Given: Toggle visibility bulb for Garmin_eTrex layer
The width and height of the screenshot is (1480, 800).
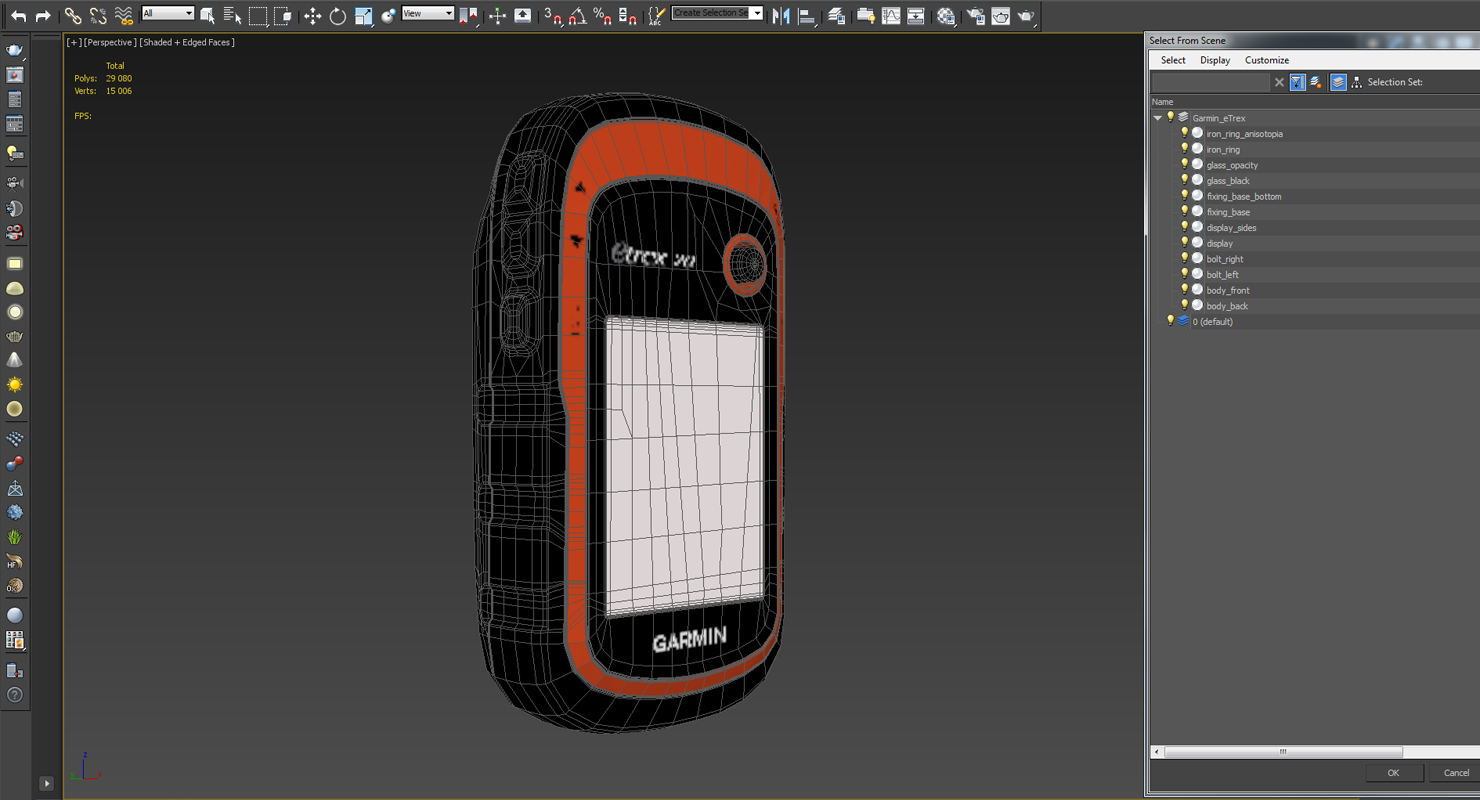Looking at the screenshot, I should tap(1170, 117).
